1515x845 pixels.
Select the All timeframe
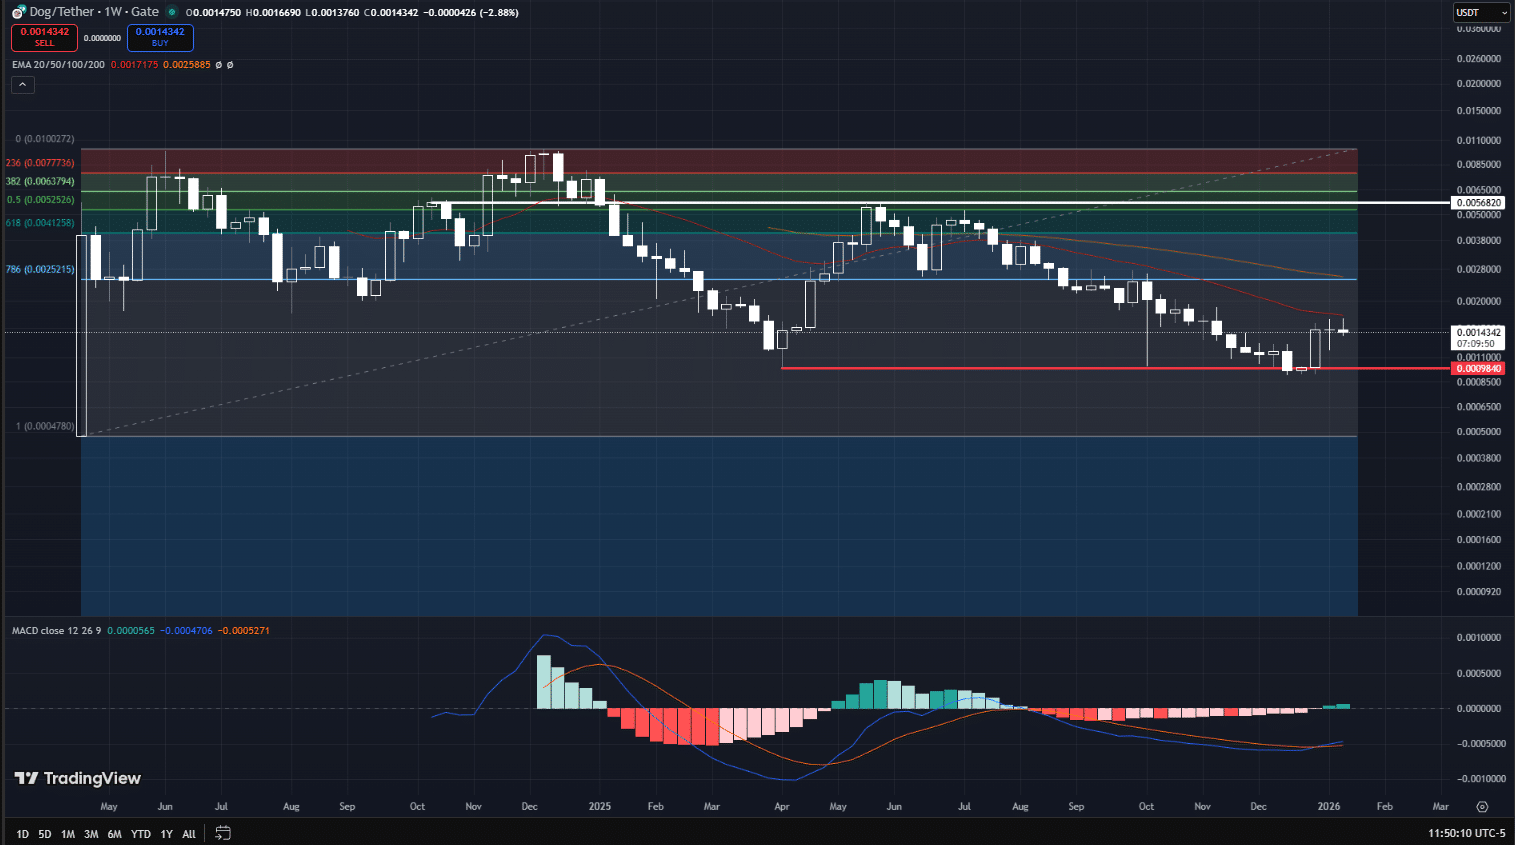189,832
